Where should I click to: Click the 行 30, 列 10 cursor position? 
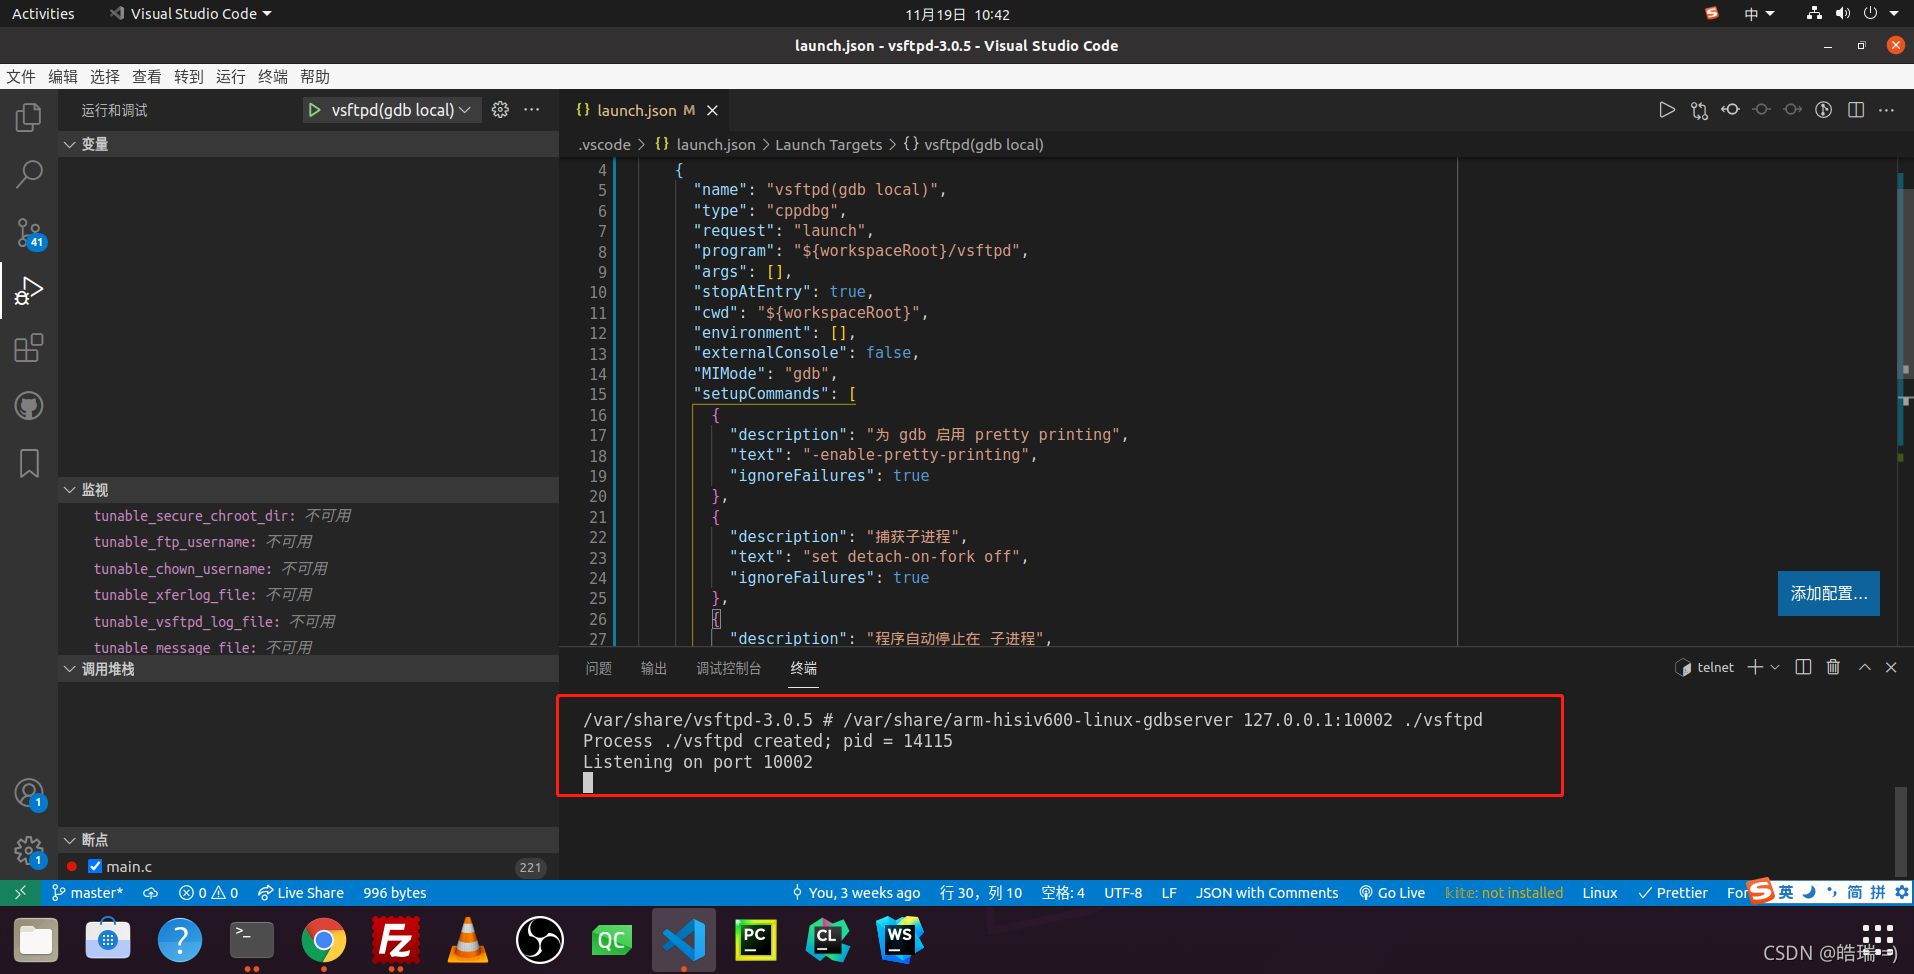pyautogui.click(x=981, y=893)
